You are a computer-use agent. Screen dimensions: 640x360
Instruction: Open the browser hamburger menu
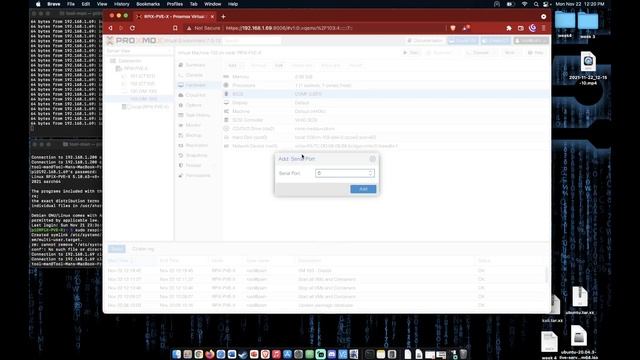click(544, 28)
